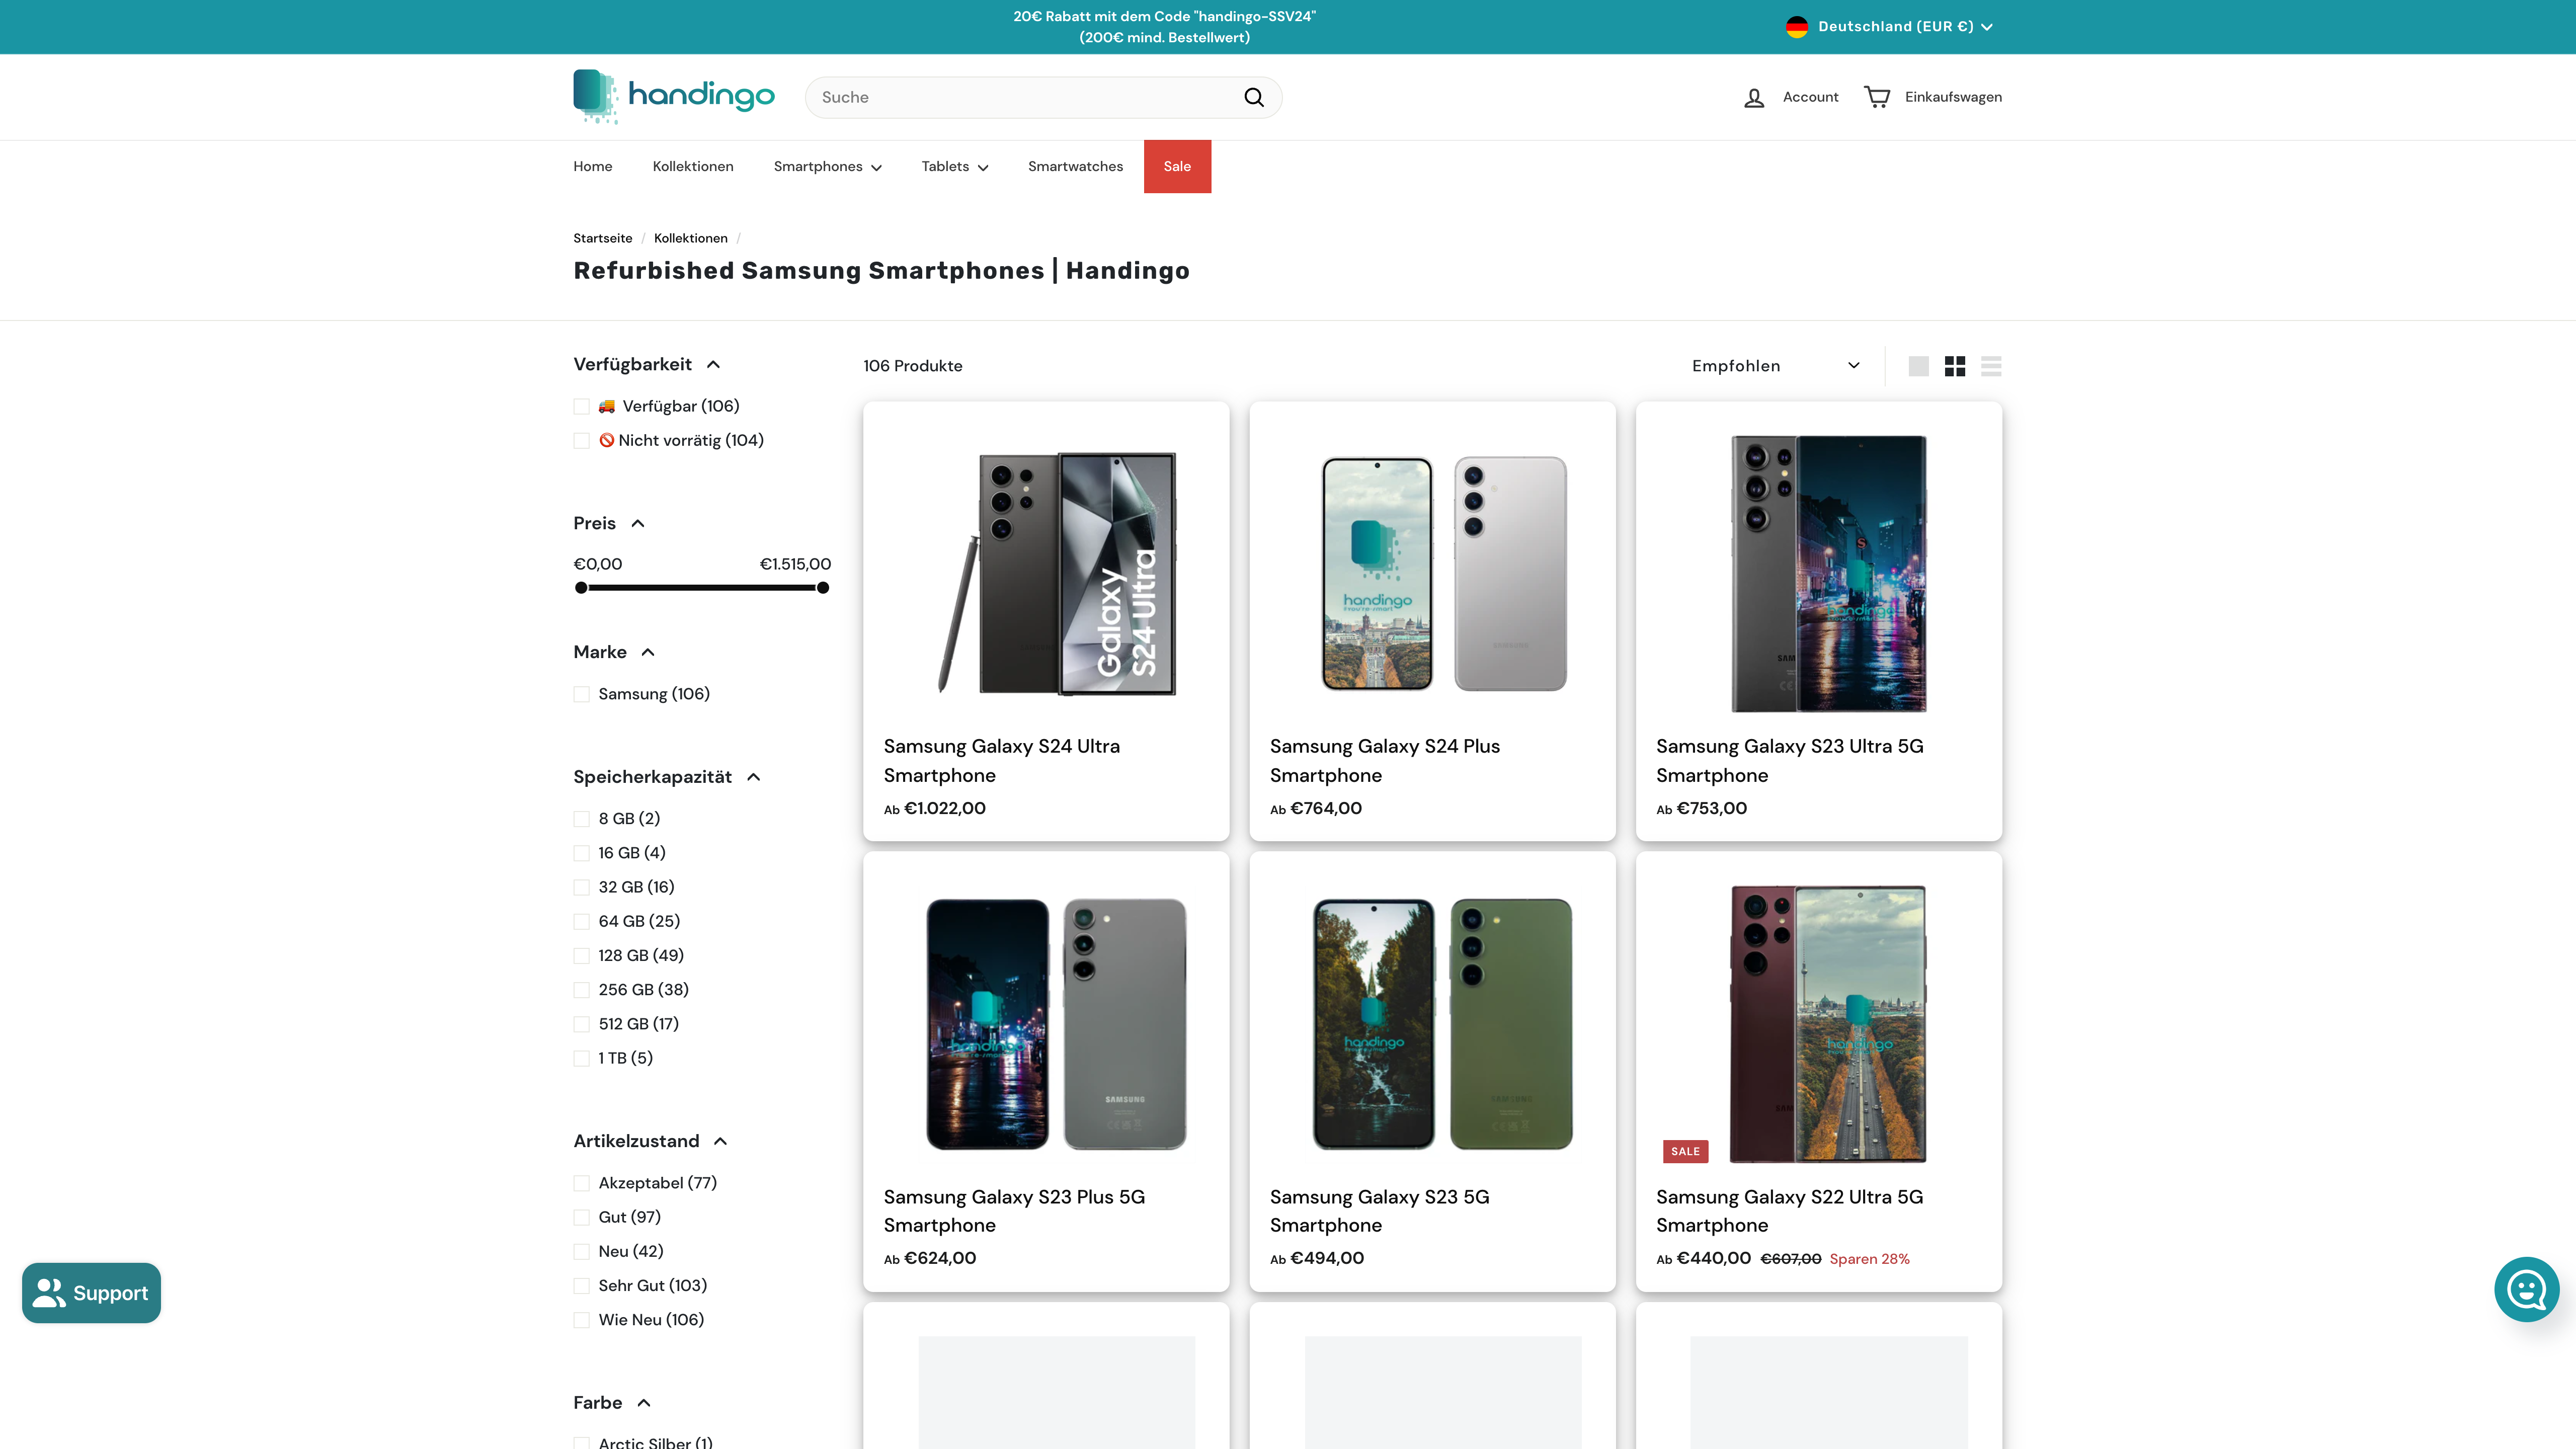This screenshot has height=1449, width=2576.
Task: Go to Home in navigation
Action: 592,167
